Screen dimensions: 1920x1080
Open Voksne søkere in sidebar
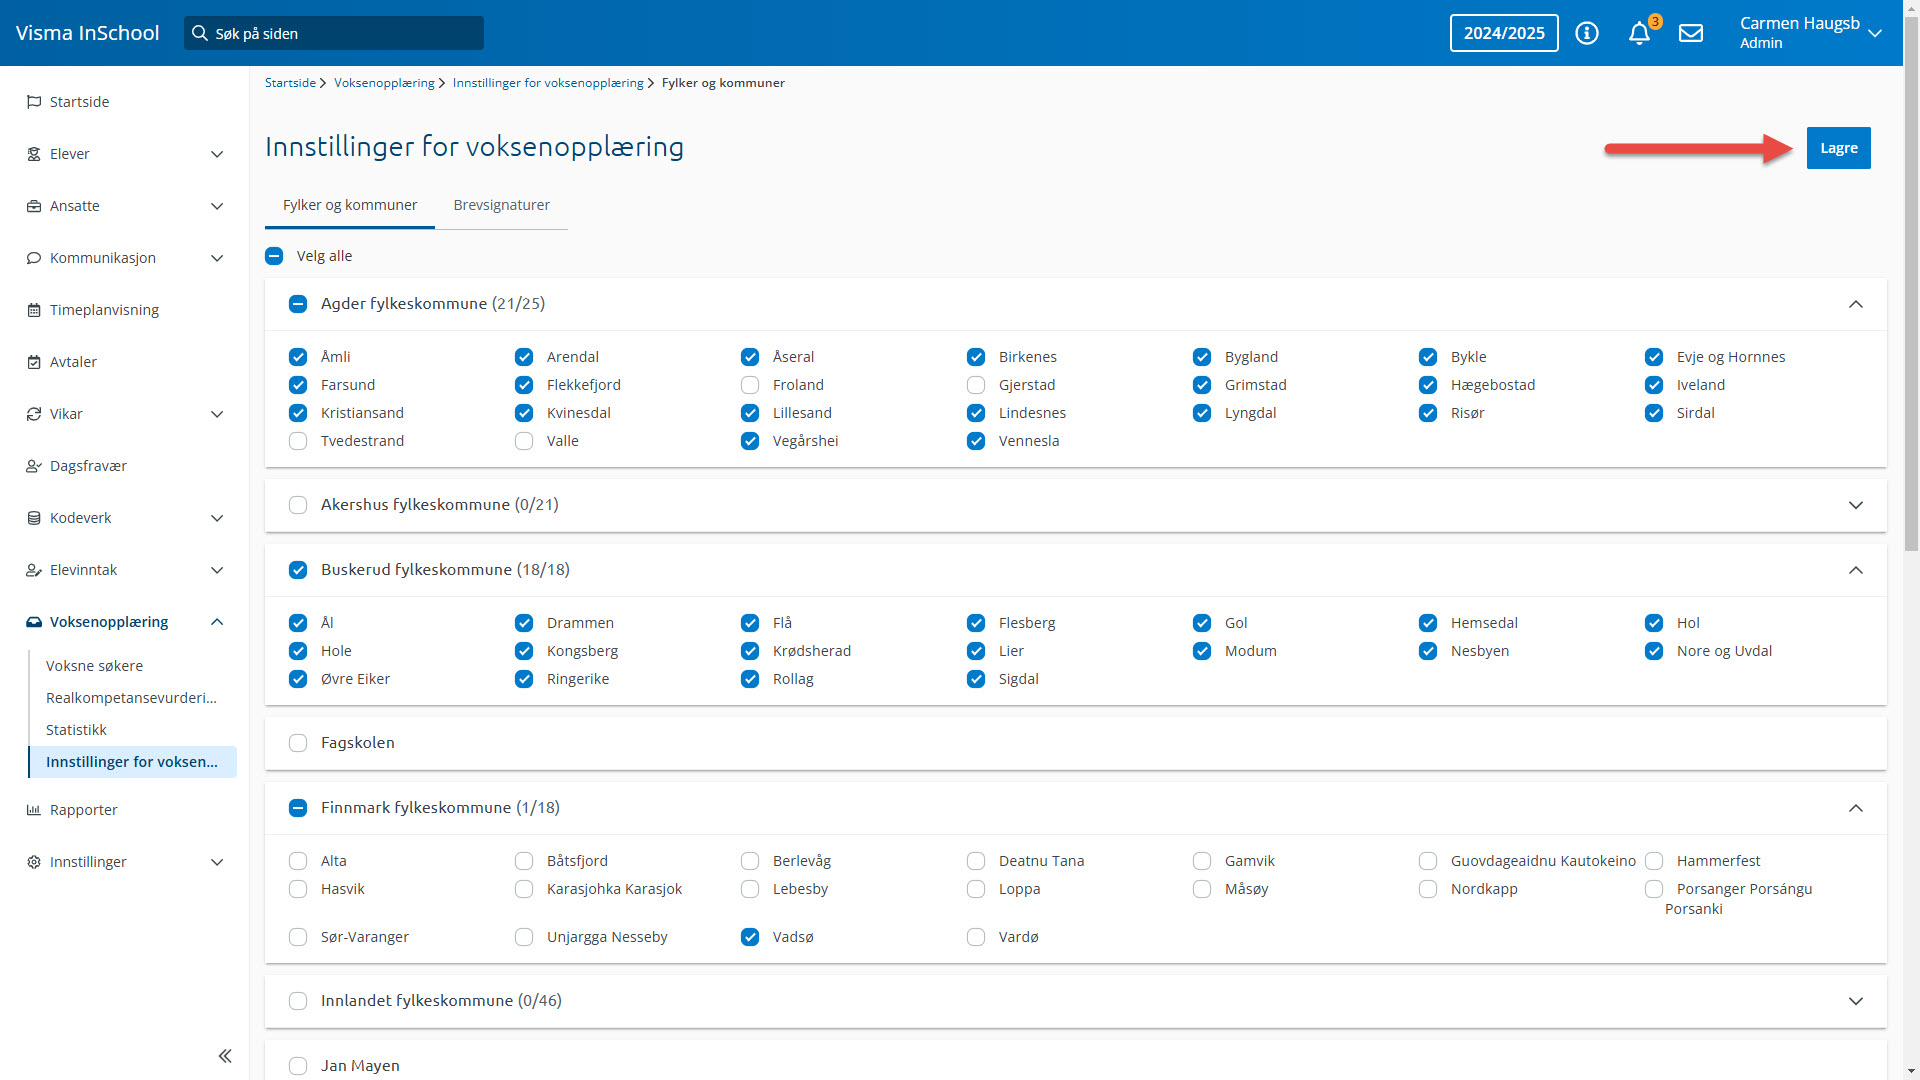(94, 666)
